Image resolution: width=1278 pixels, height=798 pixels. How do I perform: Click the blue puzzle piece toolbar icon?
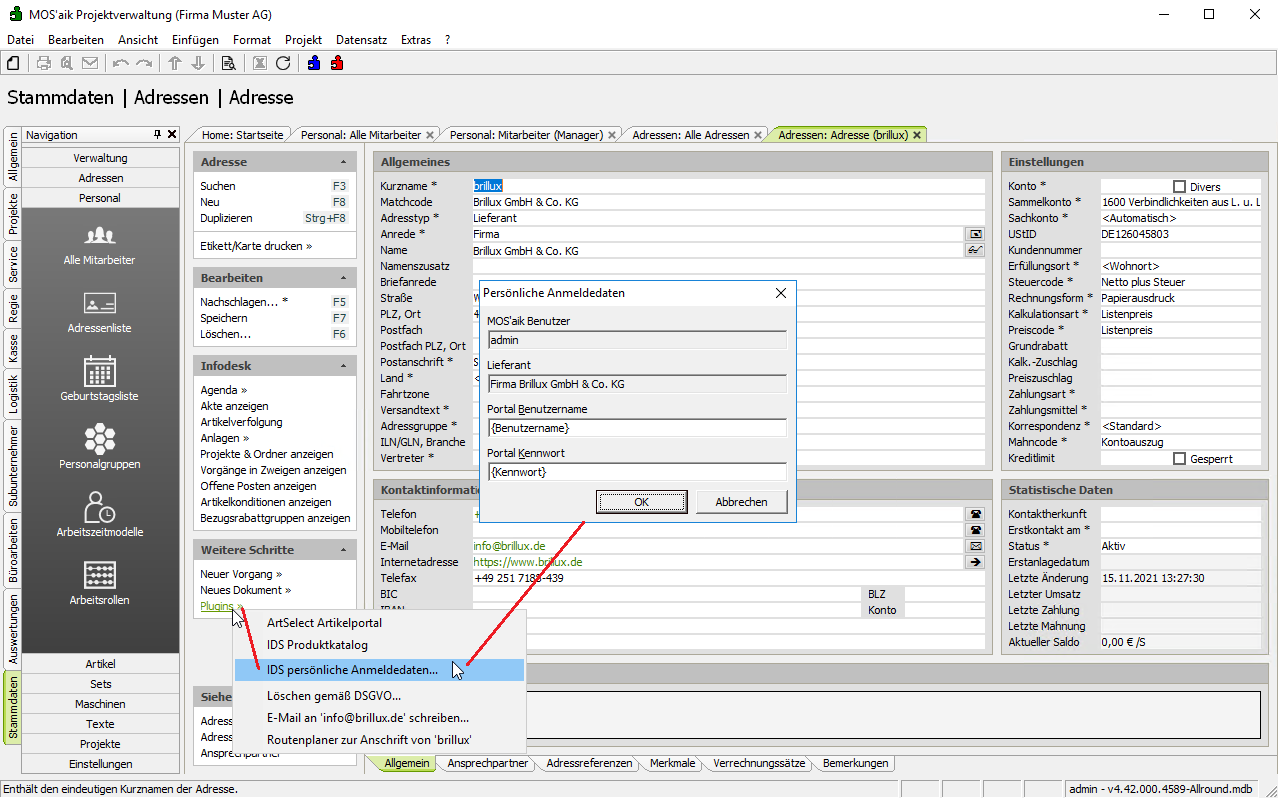point(314,63)
